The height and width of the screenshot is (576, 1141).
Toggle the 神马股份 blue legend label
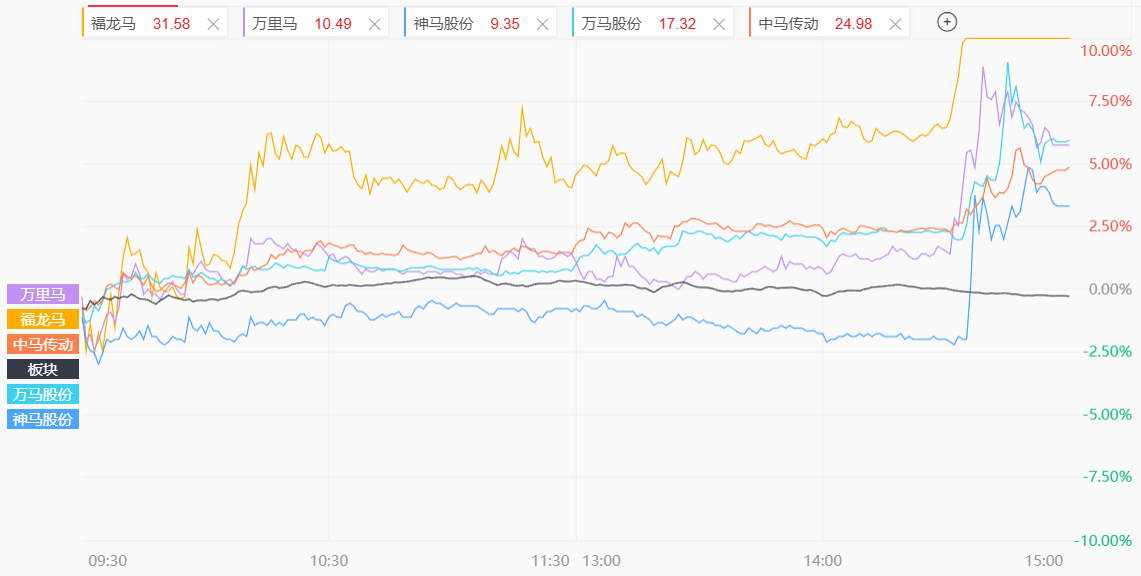tap(42, 419)
